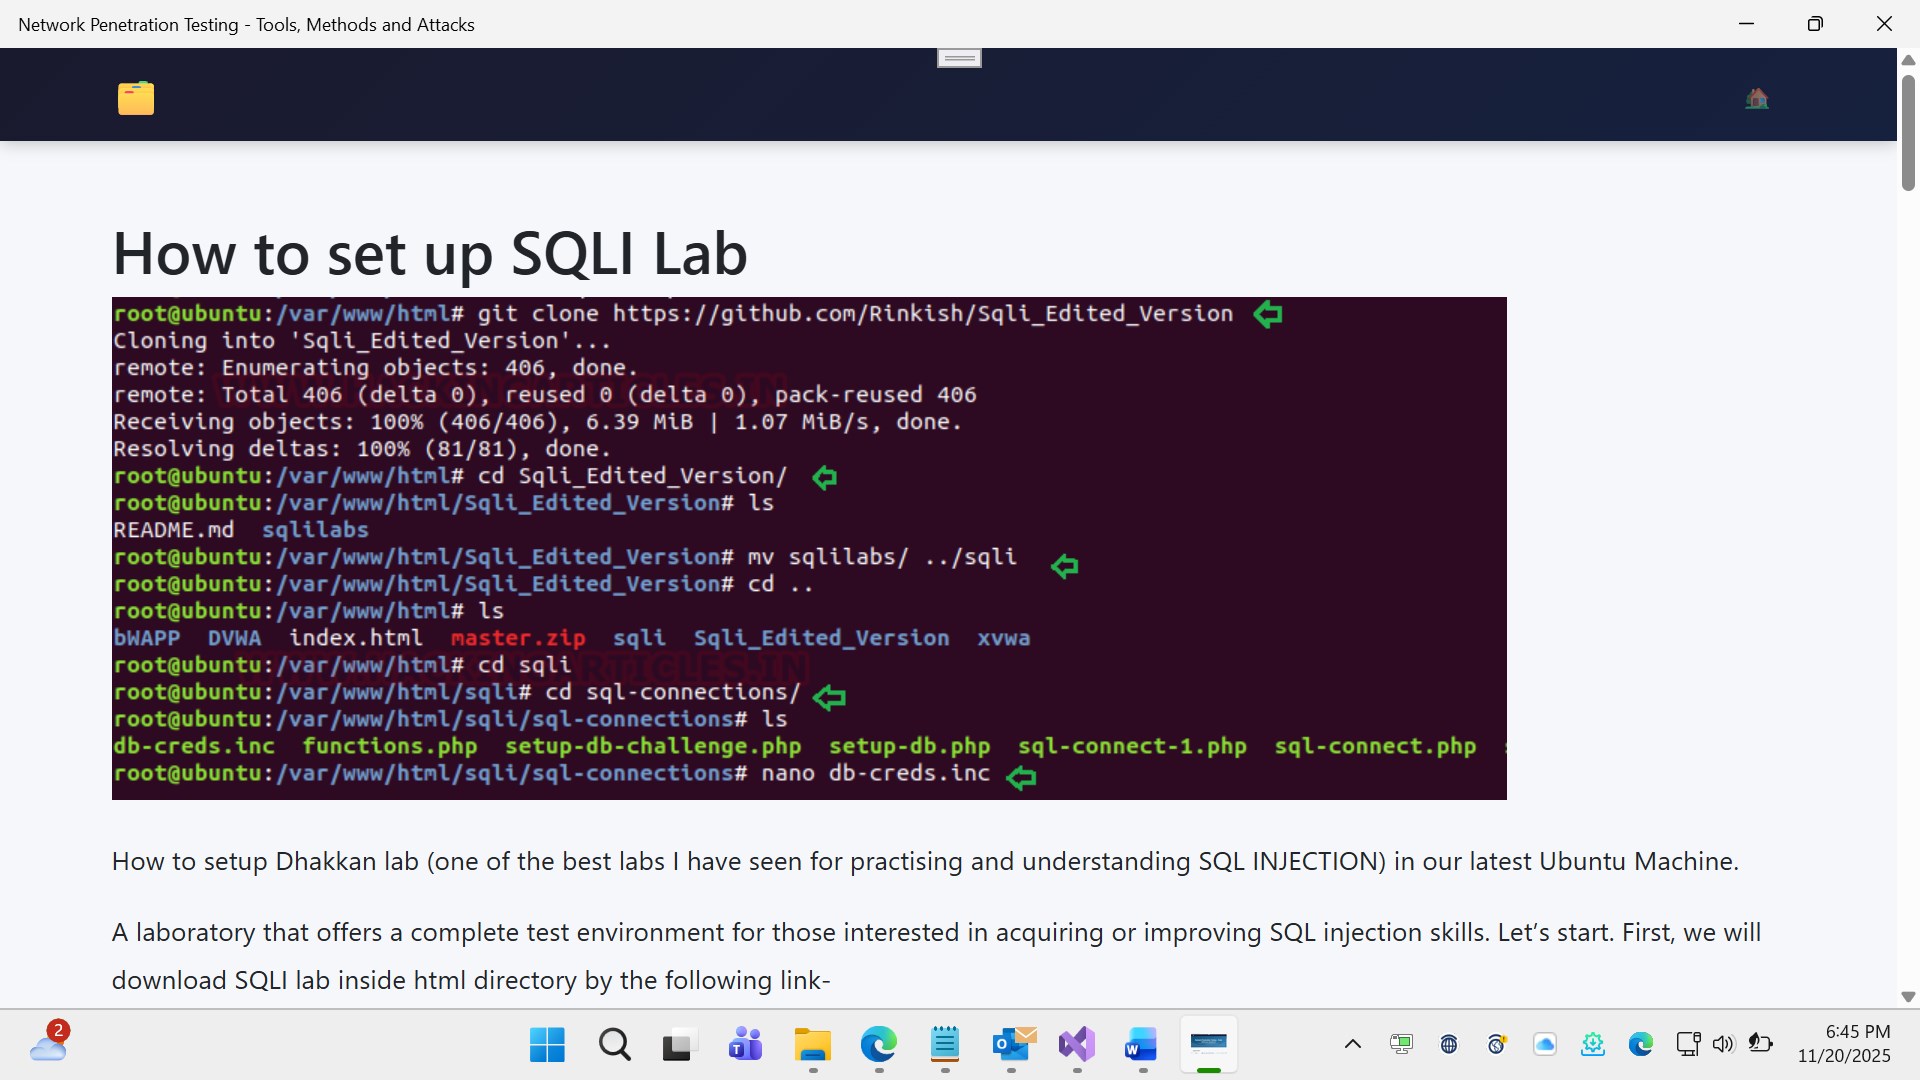Expand hidden system tray icons chevron
This screenshot has height=1080, width=1920.
[1352, 1045]
